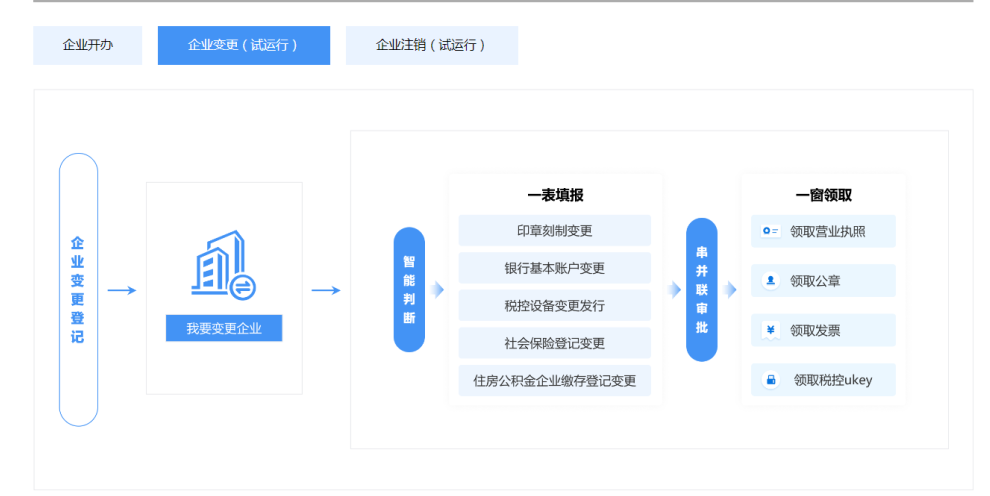The width and height of the screenshot is (990, 496).
Task: Click the 串并联审批 blue pill
Action: pos(701,290)
